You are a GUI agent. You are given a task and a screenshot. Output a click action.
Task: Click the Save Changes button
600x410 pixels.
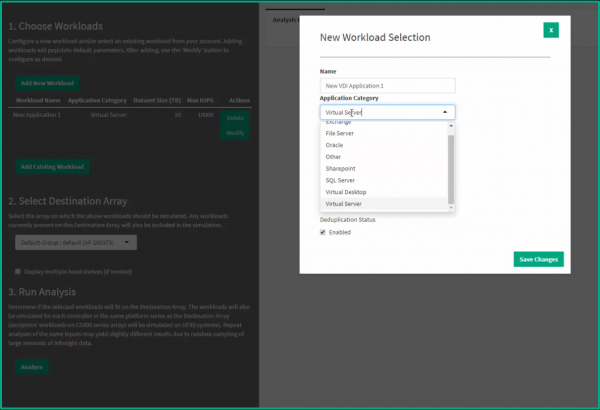539,260
